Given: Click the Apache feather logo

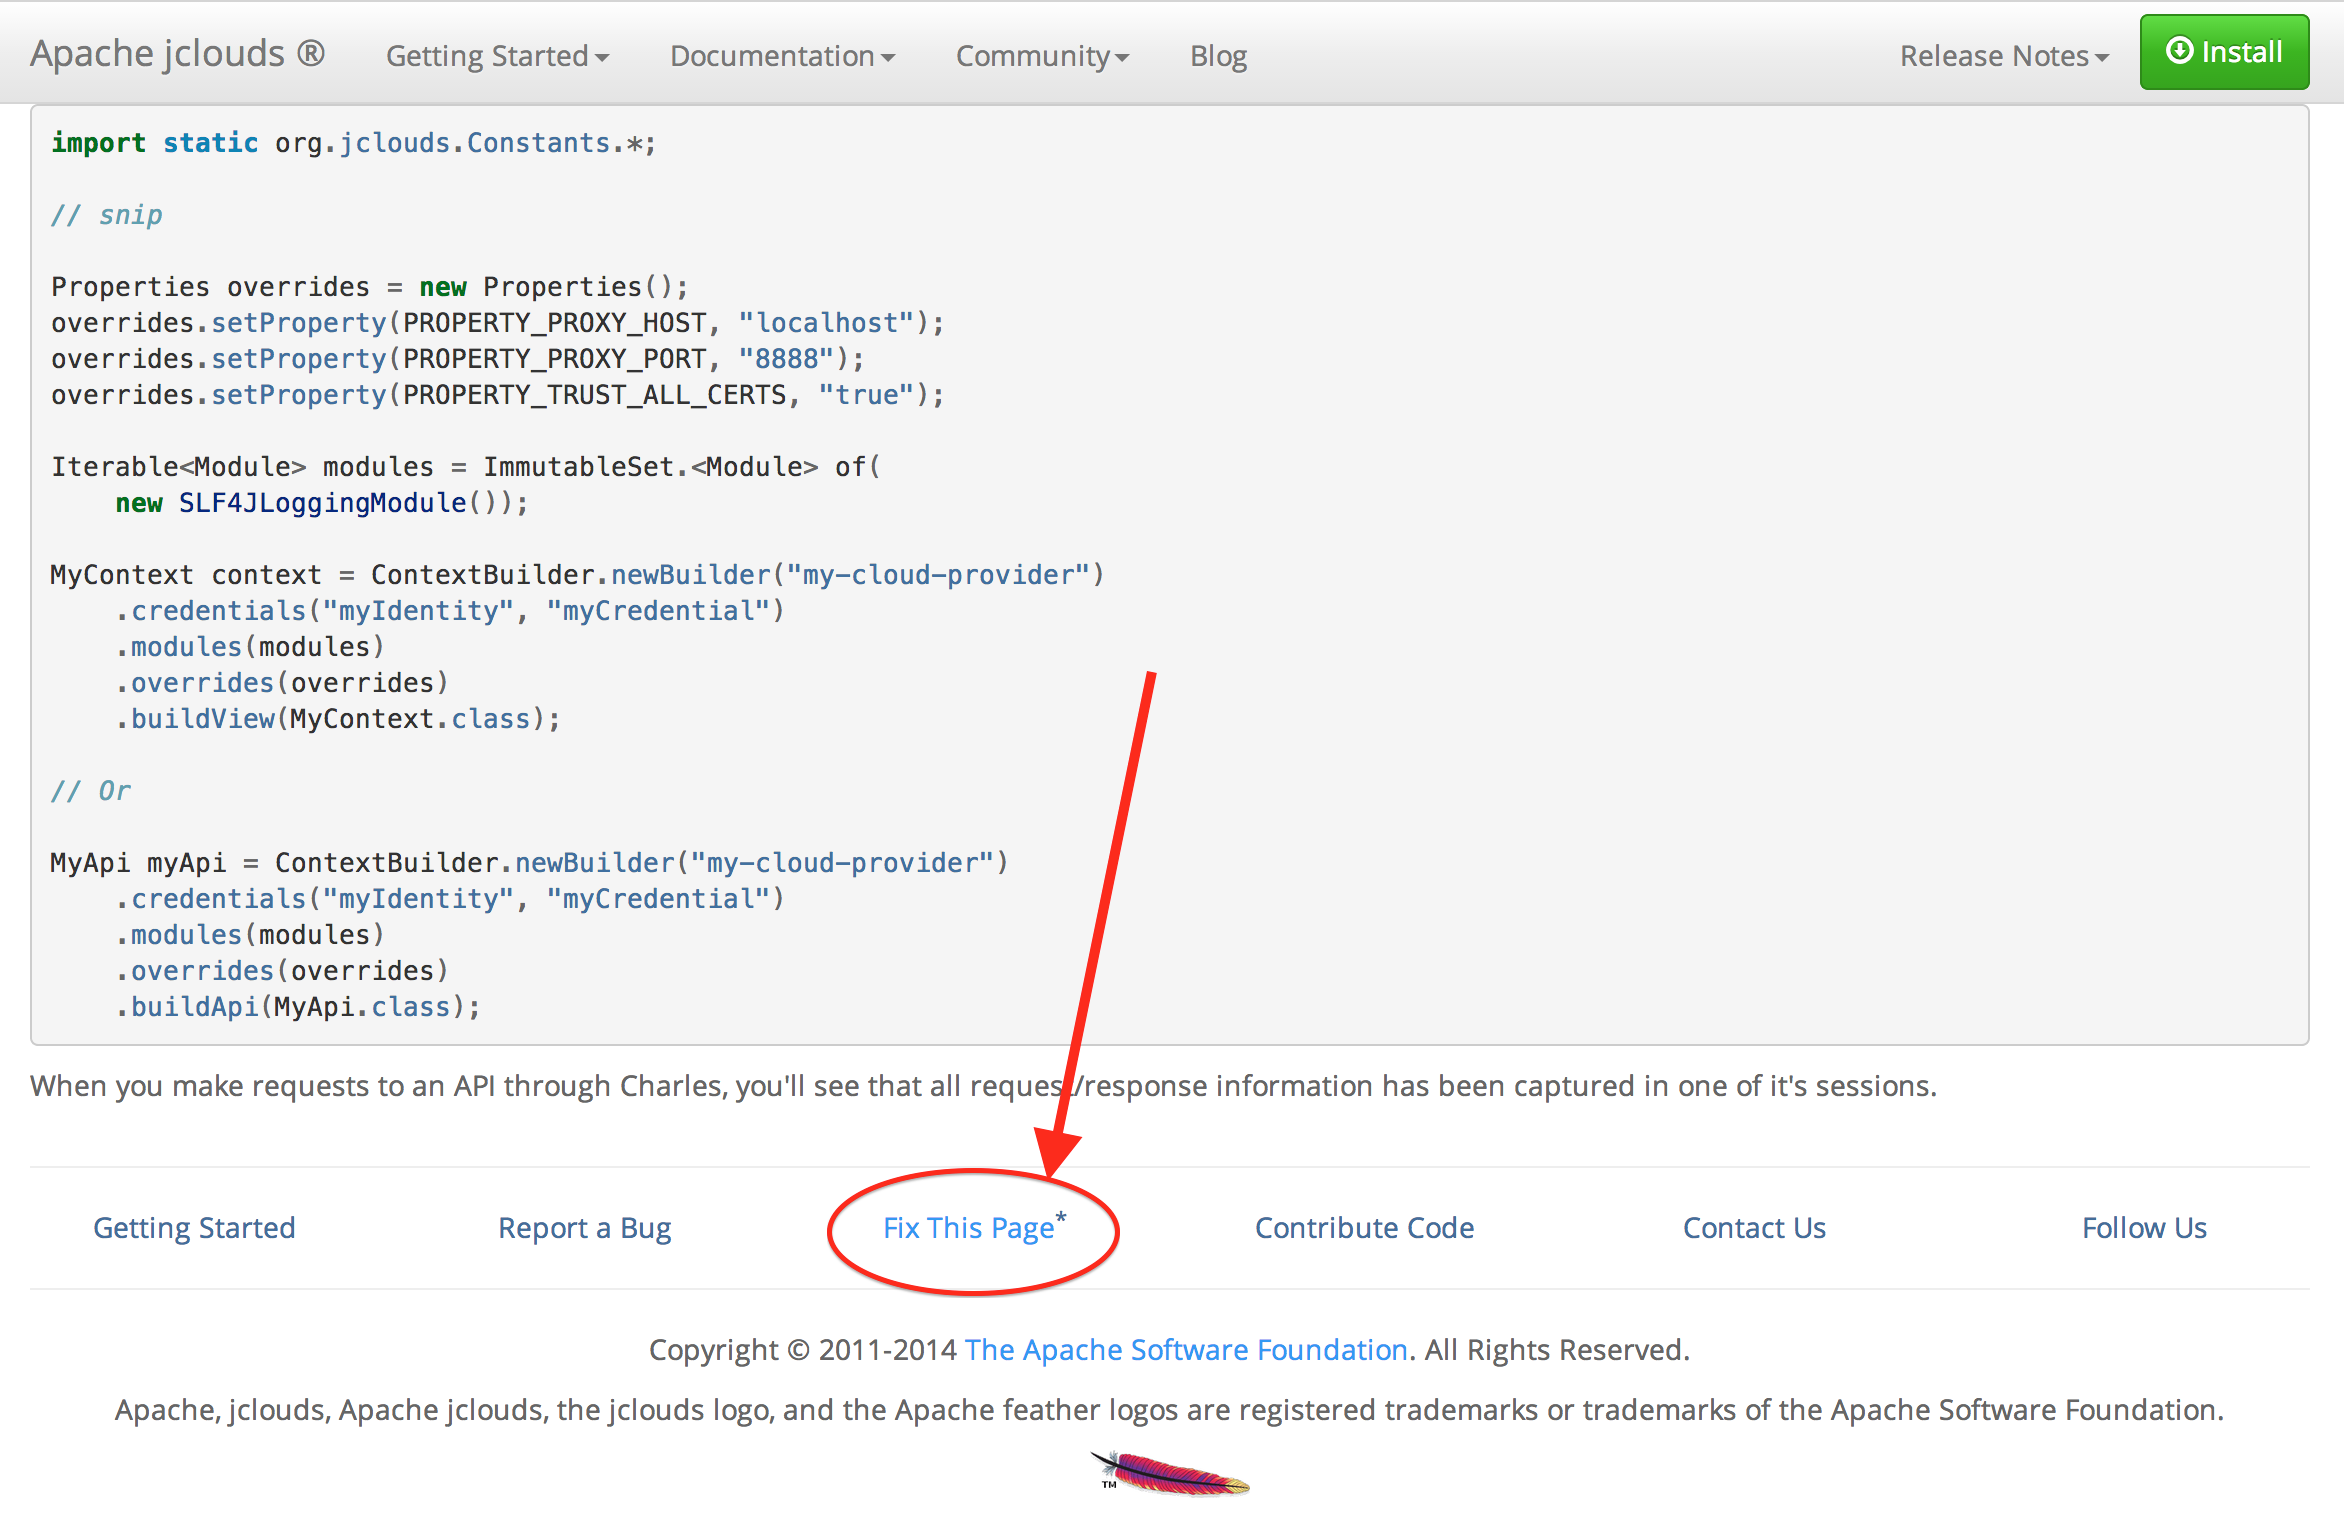Looking at the screenshot, I should (x=1170, y=1473).
